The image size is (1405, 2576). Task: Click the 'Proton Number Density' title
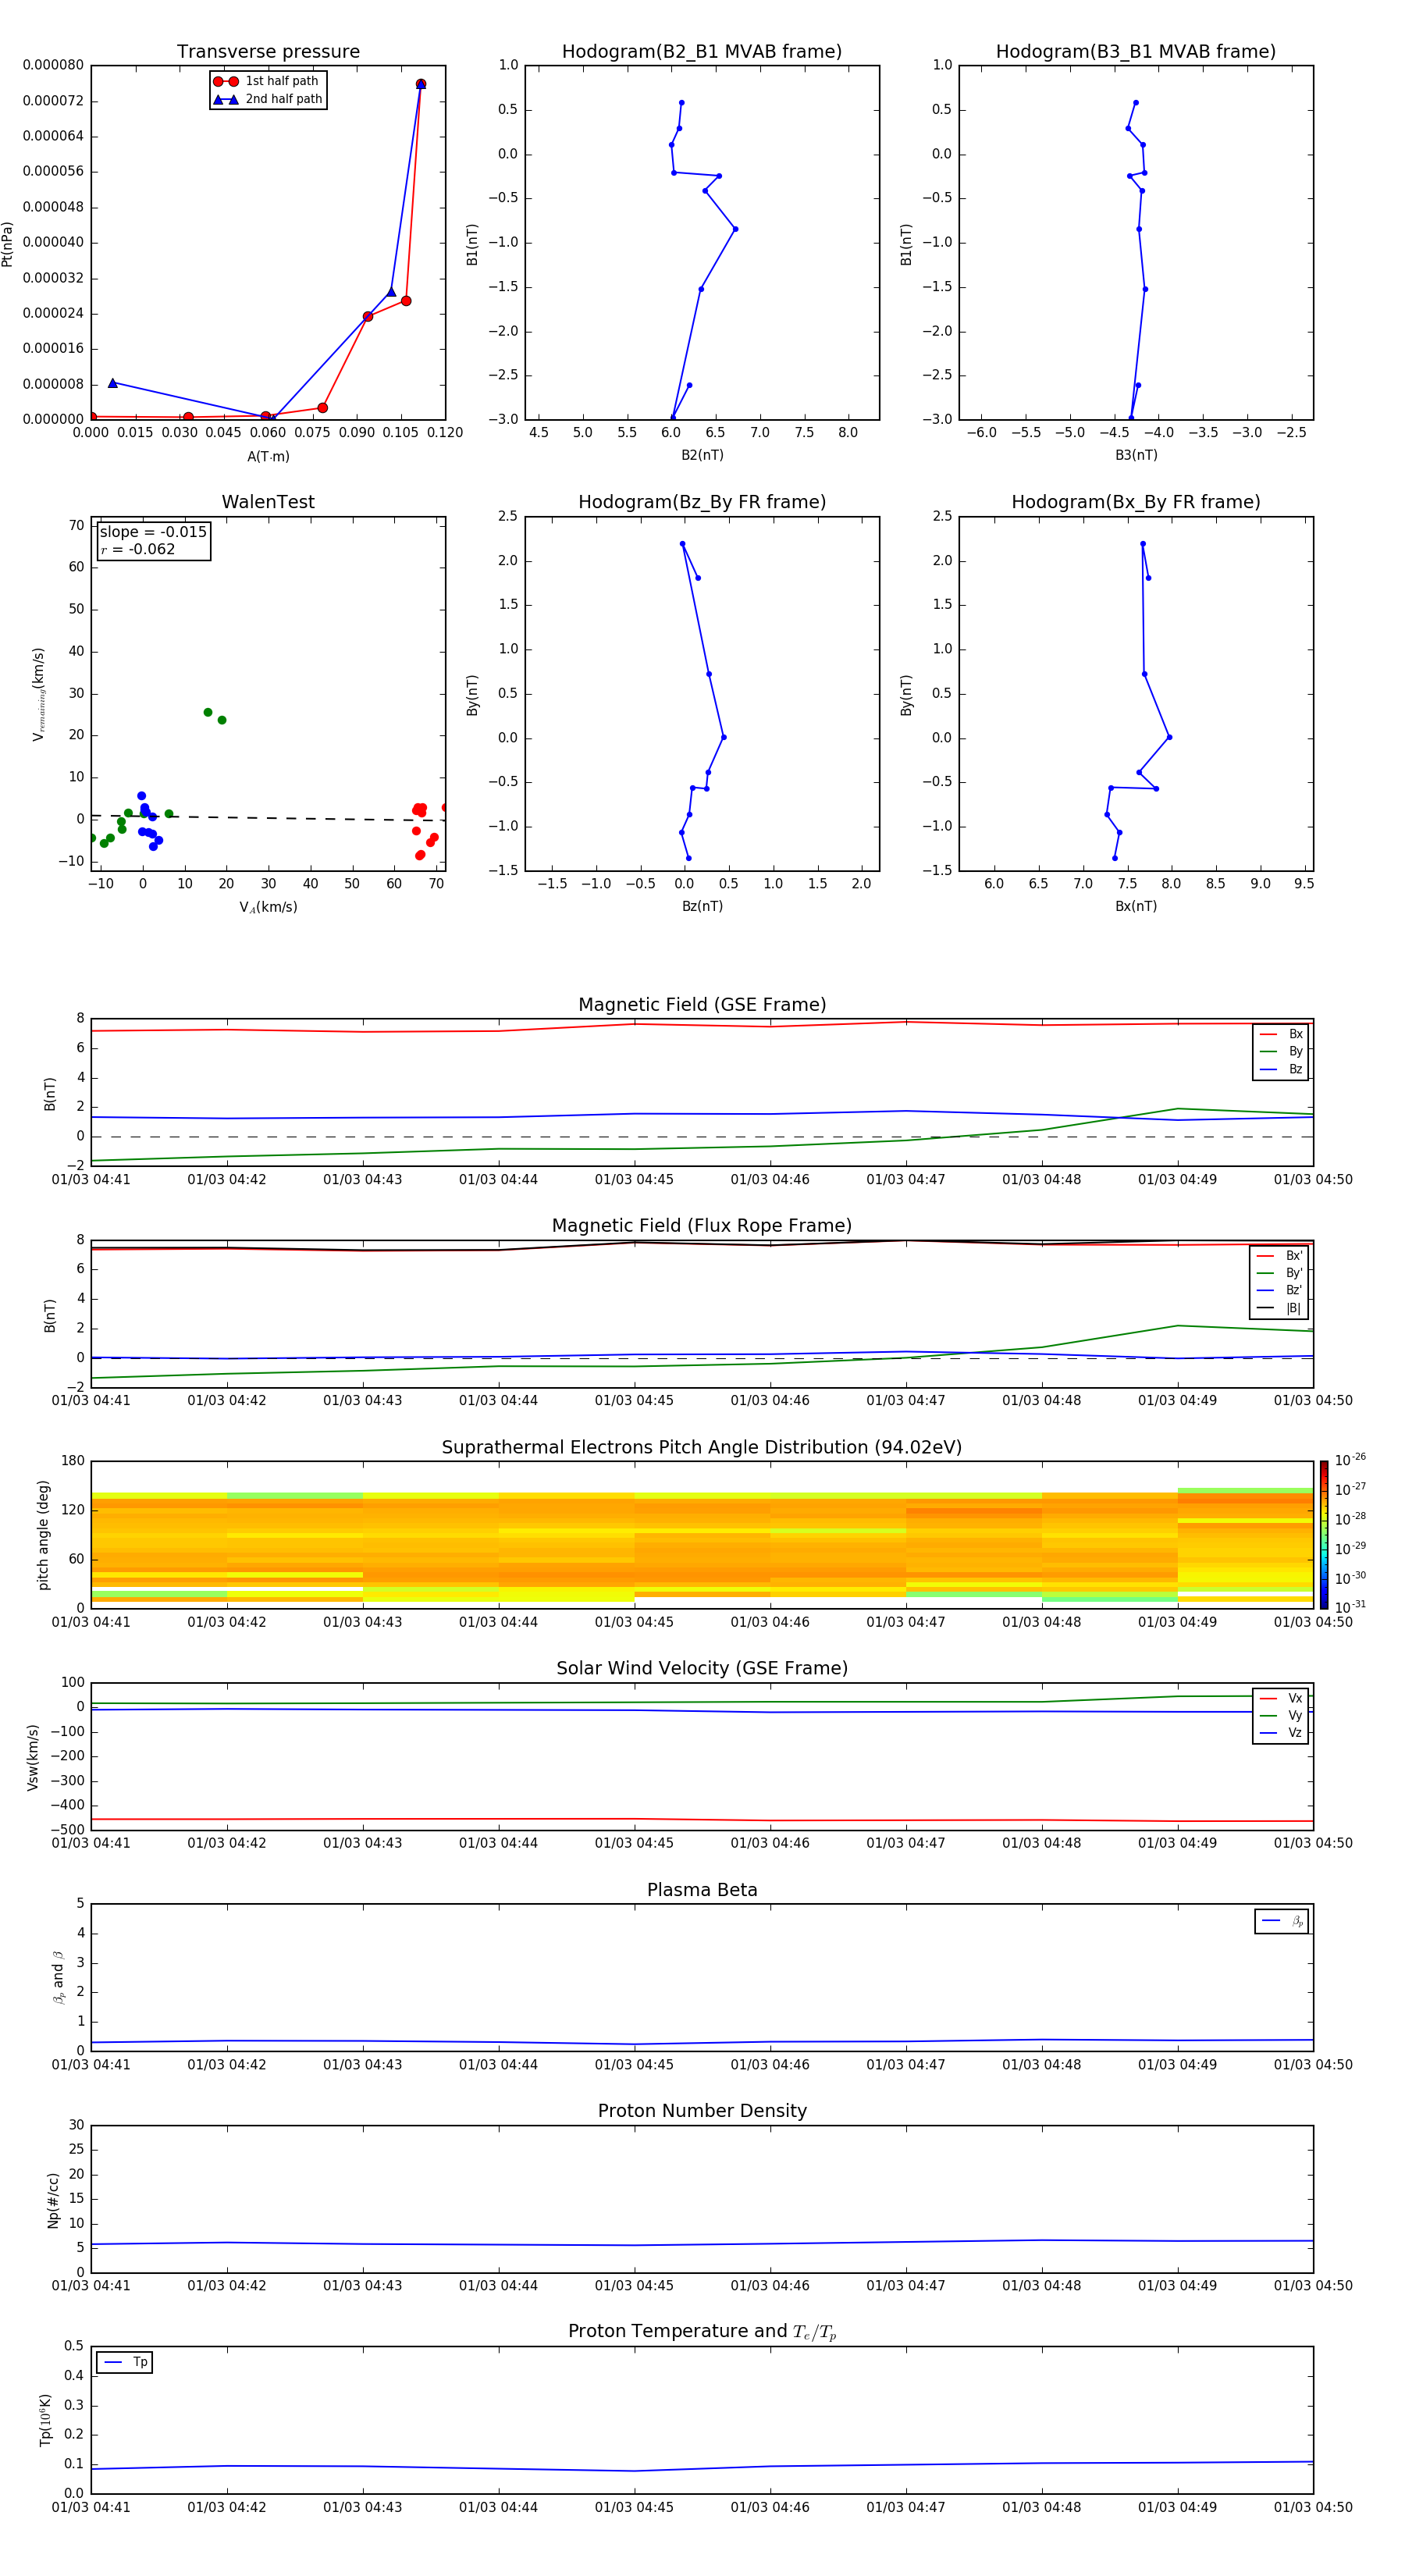702,2111
